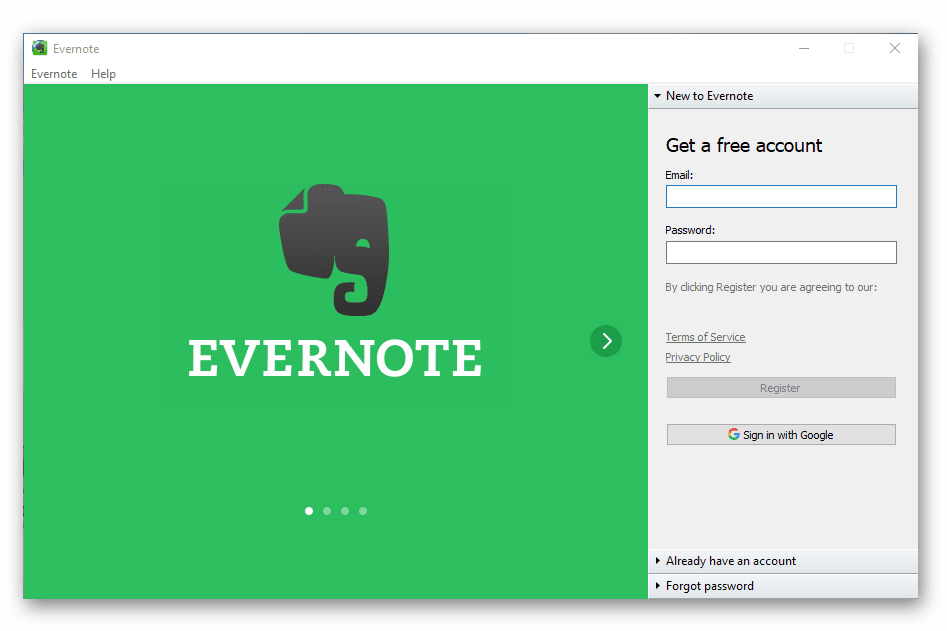Minimize the Evernote window
This screenshot has width=947, height=631.
click(804, 48)
